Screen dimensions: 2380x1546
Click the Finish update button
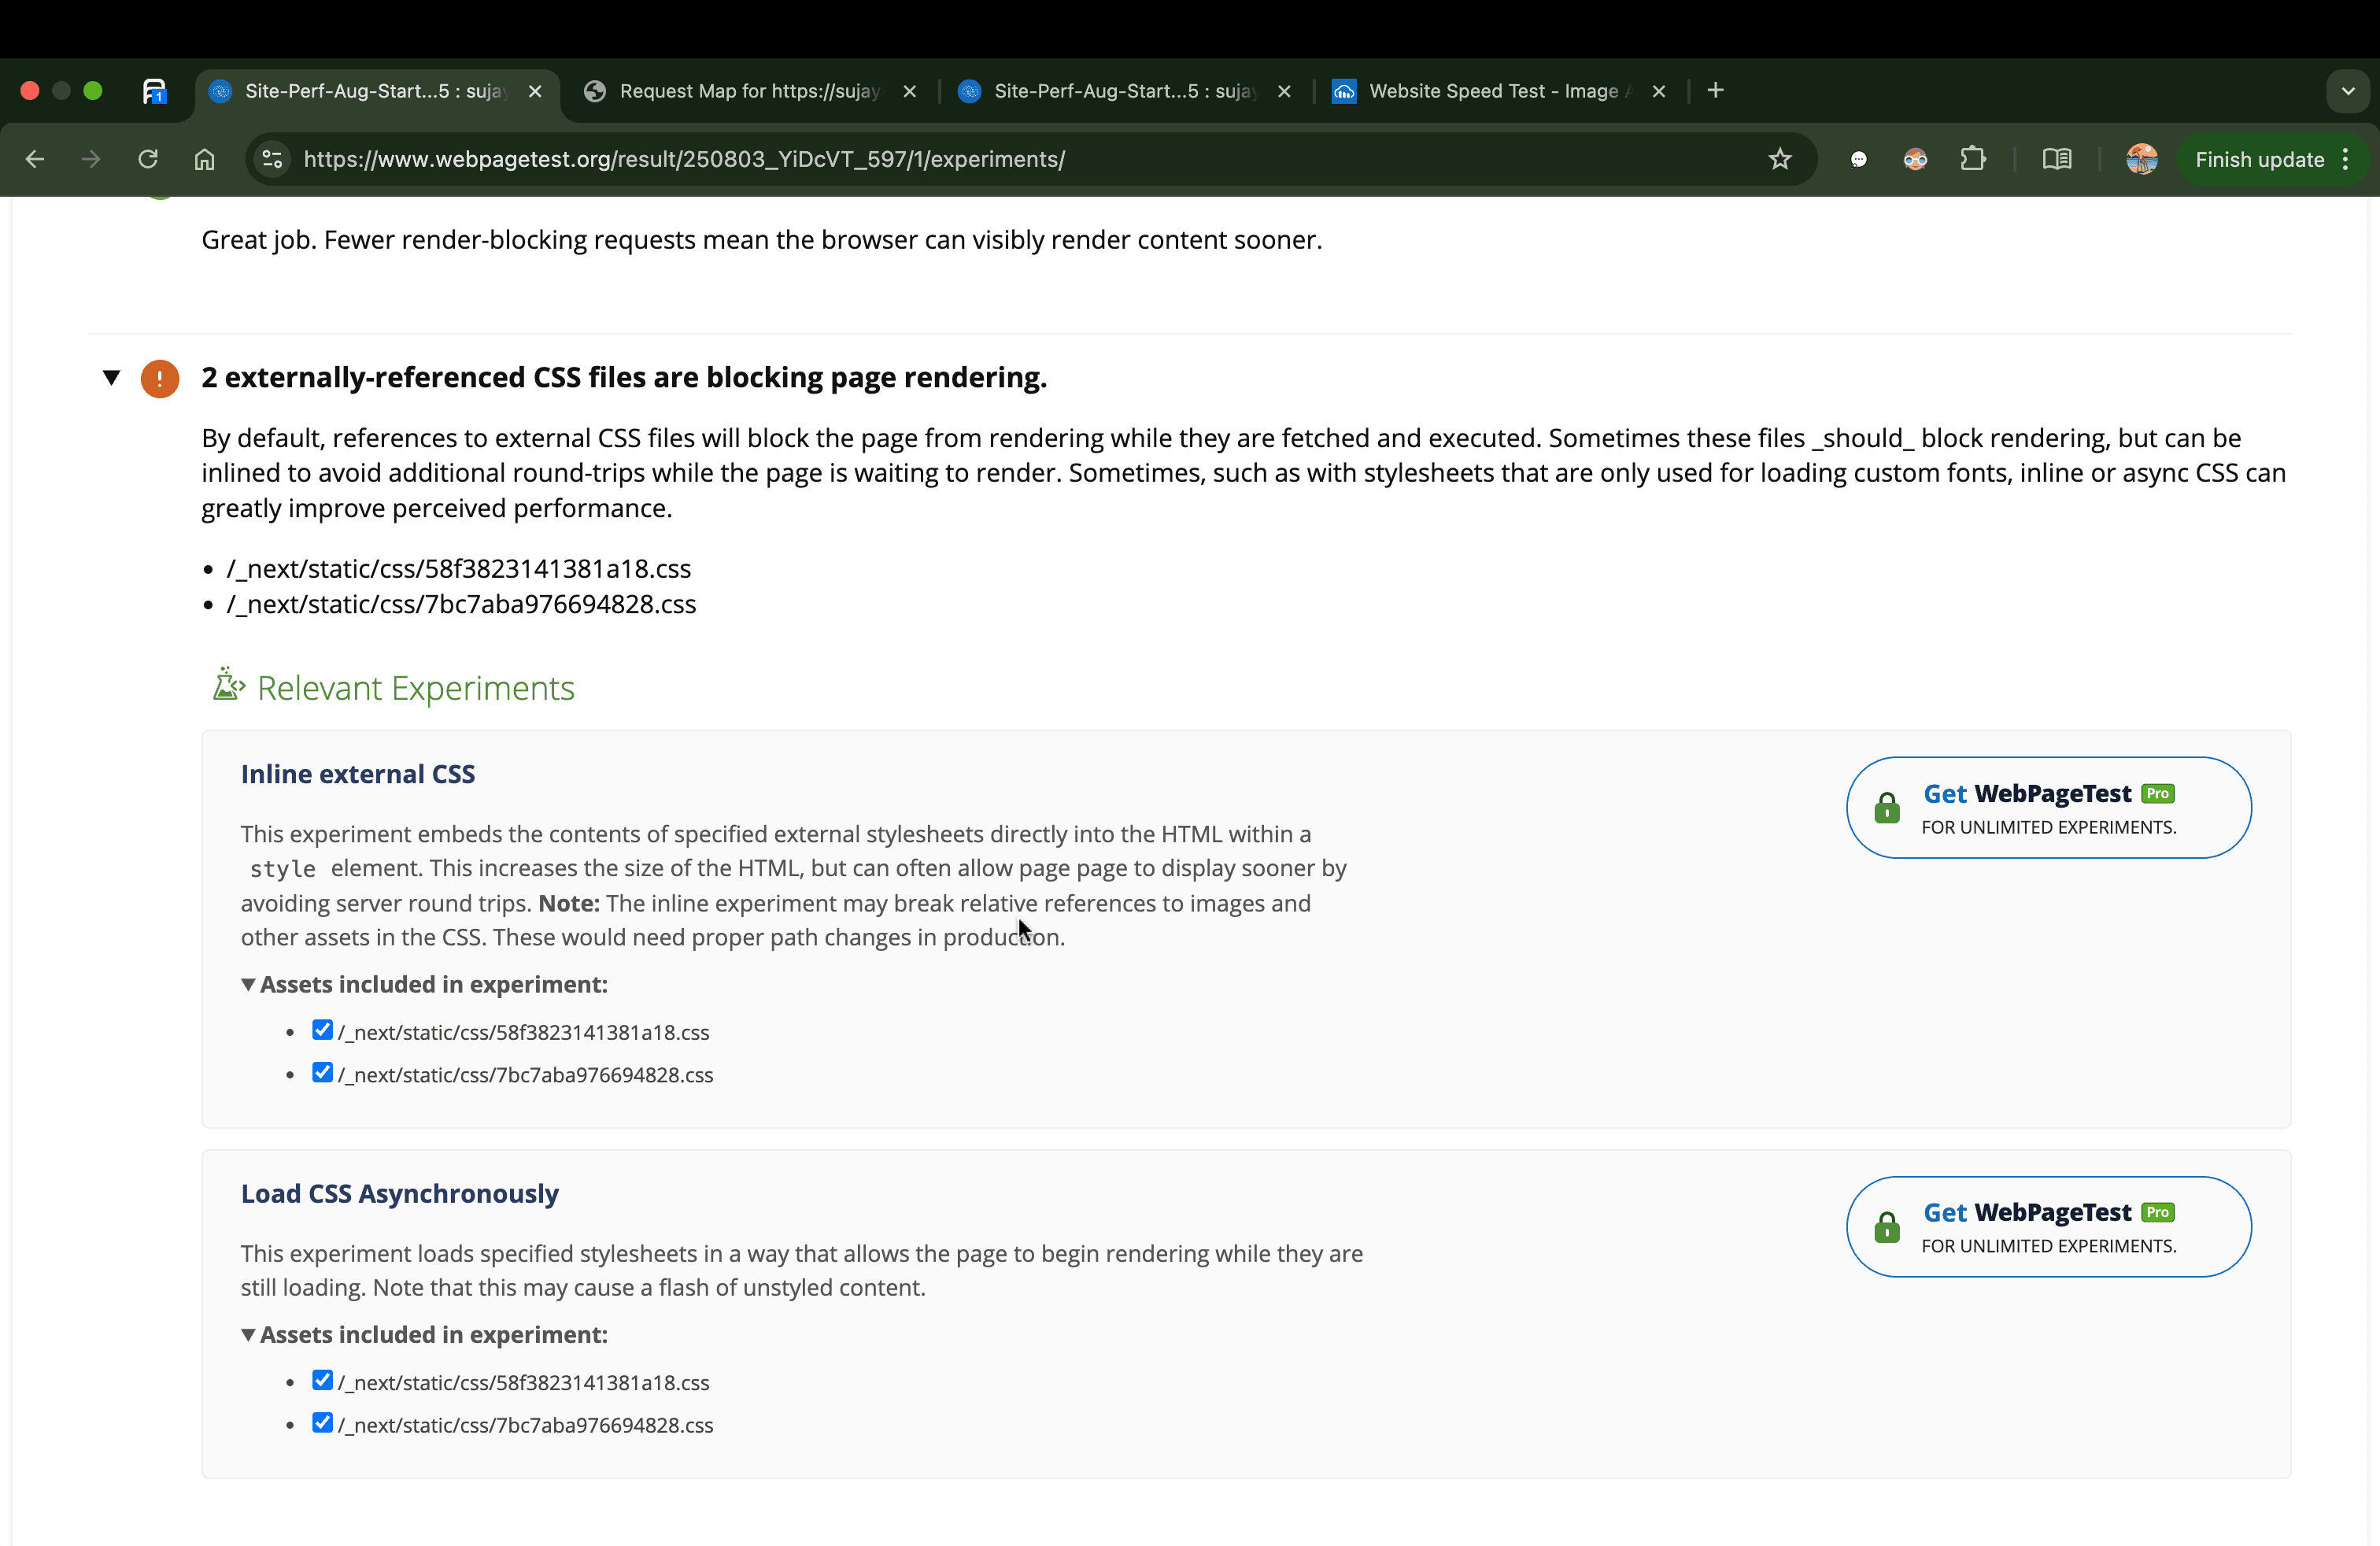(x=2259, y=159)
